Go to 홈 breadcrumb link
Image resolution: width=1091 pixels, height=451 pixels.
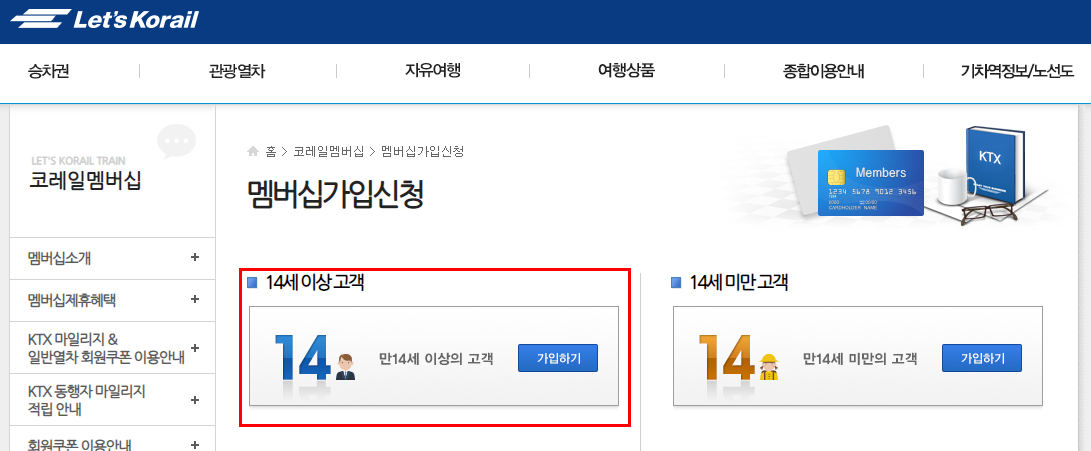[271, 151]
